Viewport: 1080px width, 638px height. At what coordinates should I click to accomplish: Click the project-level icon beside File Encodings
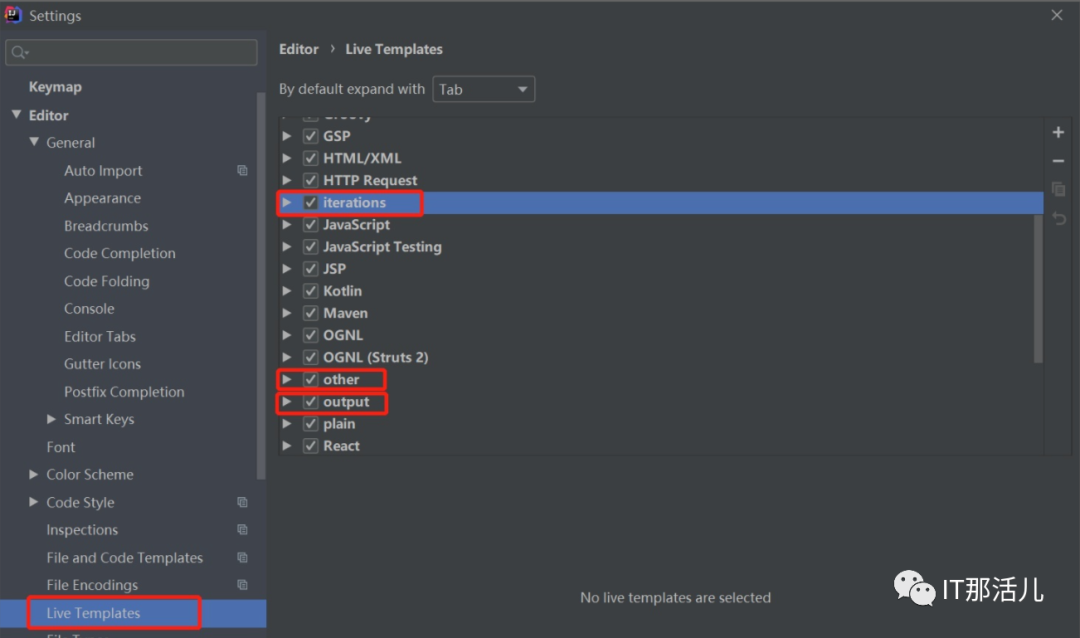pos(242,585)
